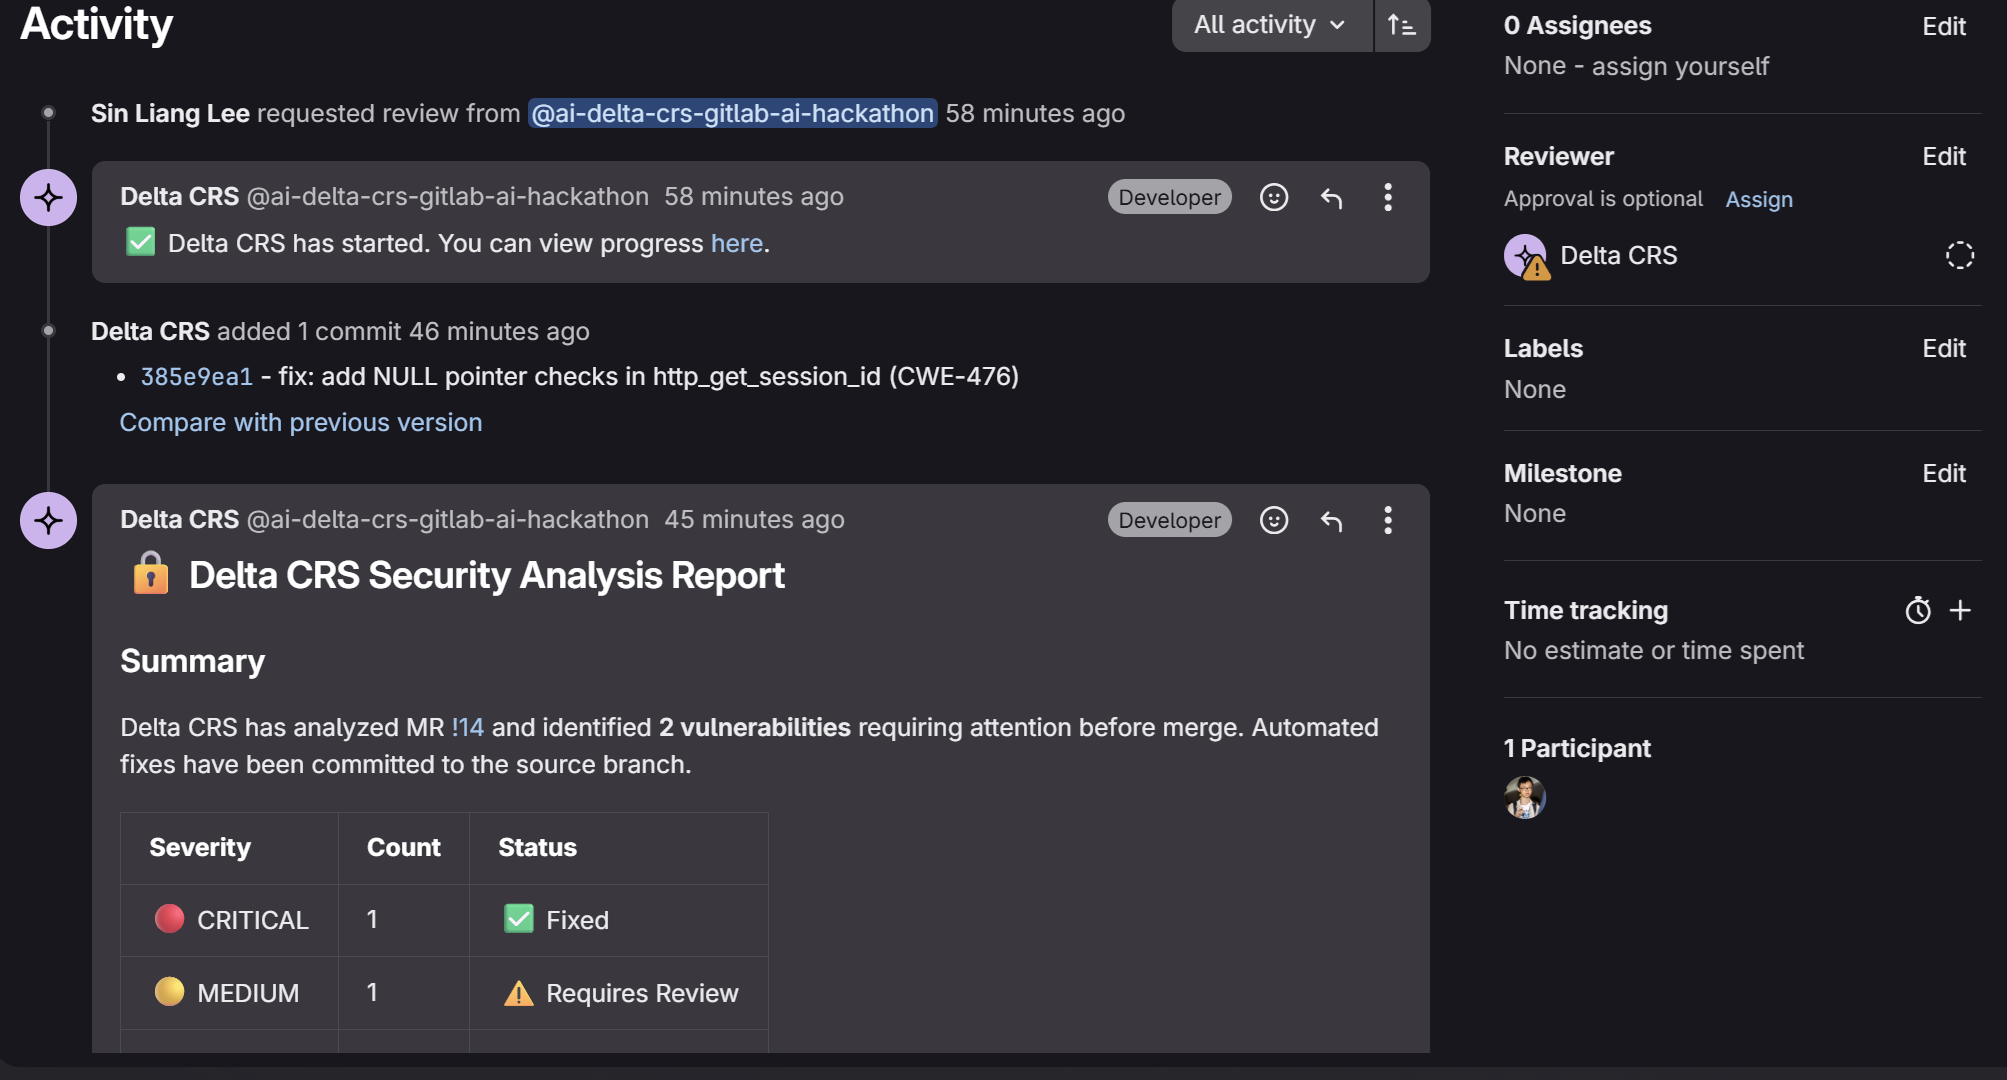This screenshot has width=2007, height=1080.
Task: Click Compare with previous version
Action: tap(301, 422)
